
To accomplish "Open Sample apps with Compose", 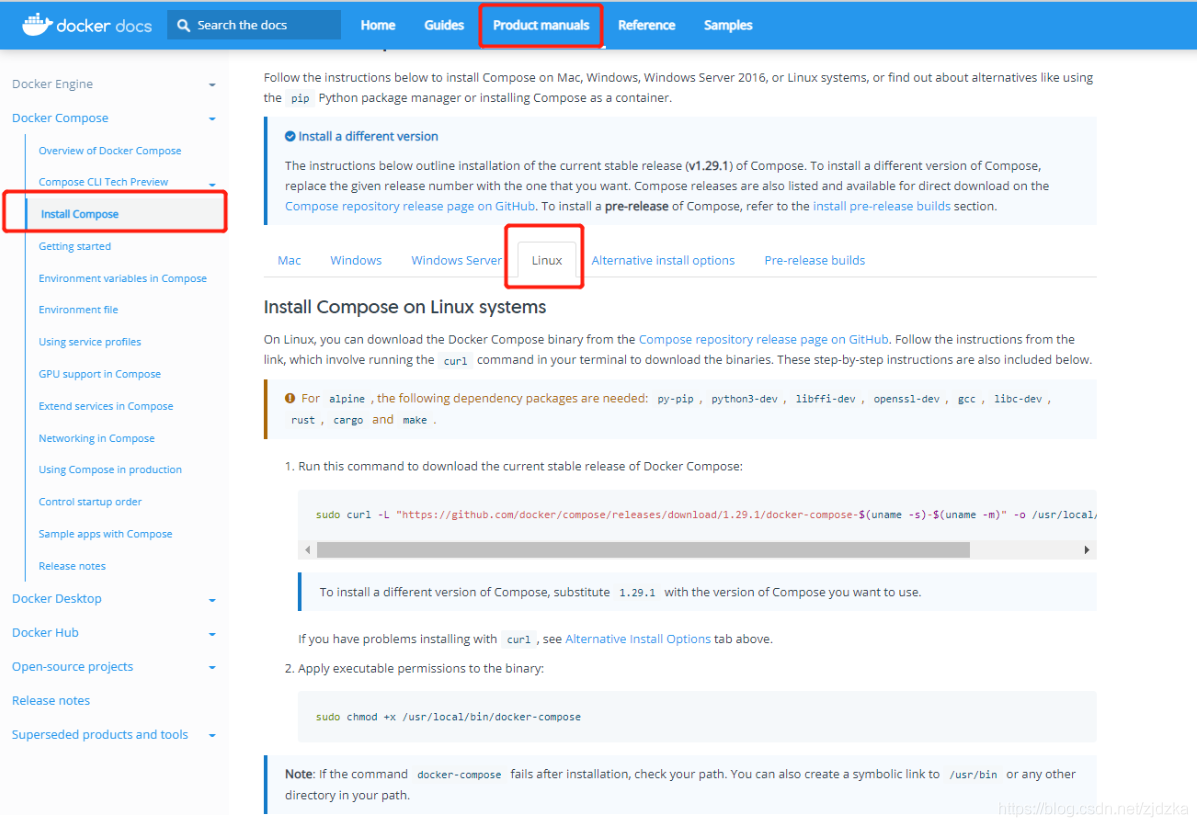I will pos(105,533).
